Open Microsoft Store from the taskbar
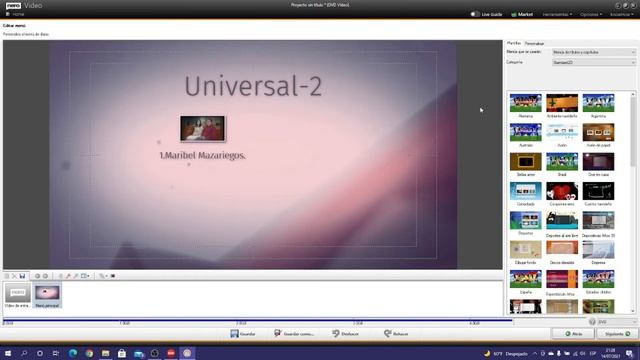Screen dimensions: 640x360 (122, 353)
